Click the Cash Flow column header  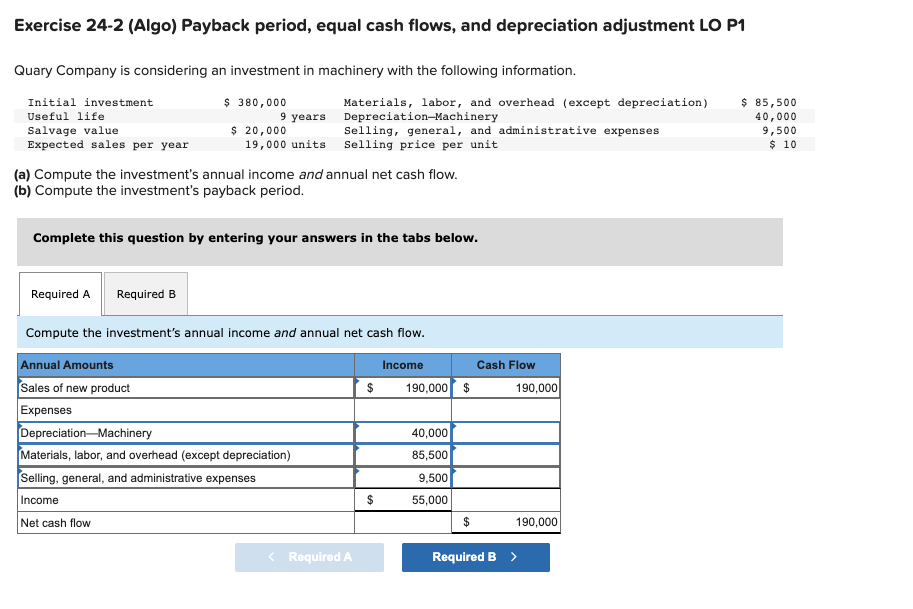tap(505, 365)
